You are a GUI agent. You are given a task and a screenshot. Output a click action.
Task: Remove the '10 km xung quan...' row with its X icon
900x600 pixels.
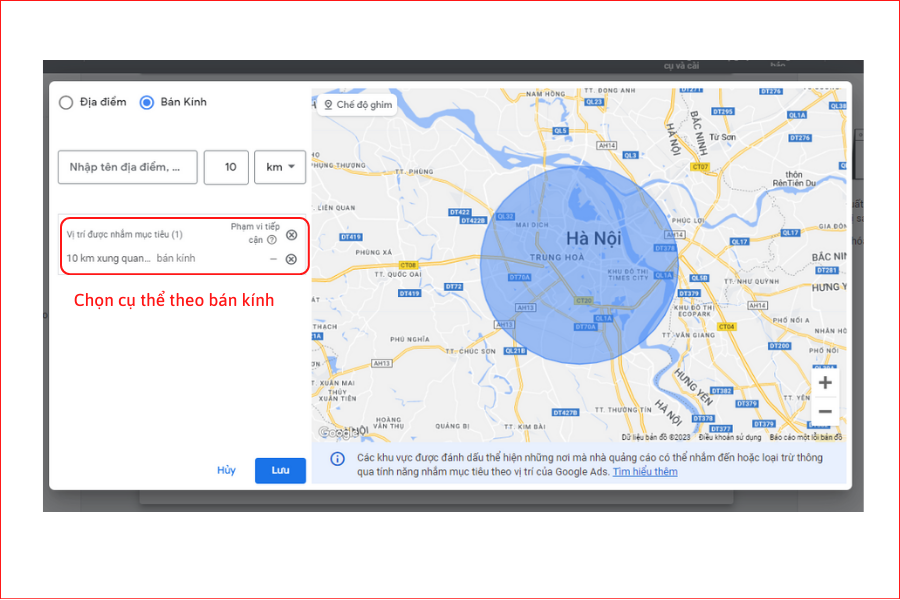(x=291, y=259)
